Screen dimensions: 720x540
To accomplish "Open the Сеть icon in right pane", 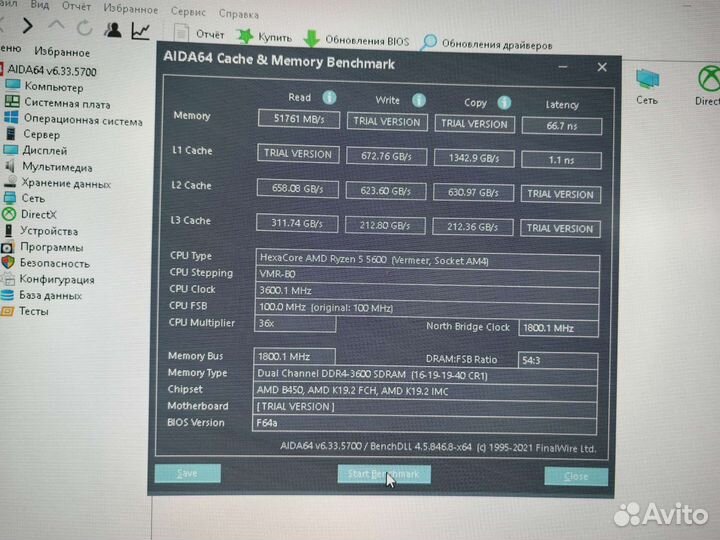I will pos(647,86).
